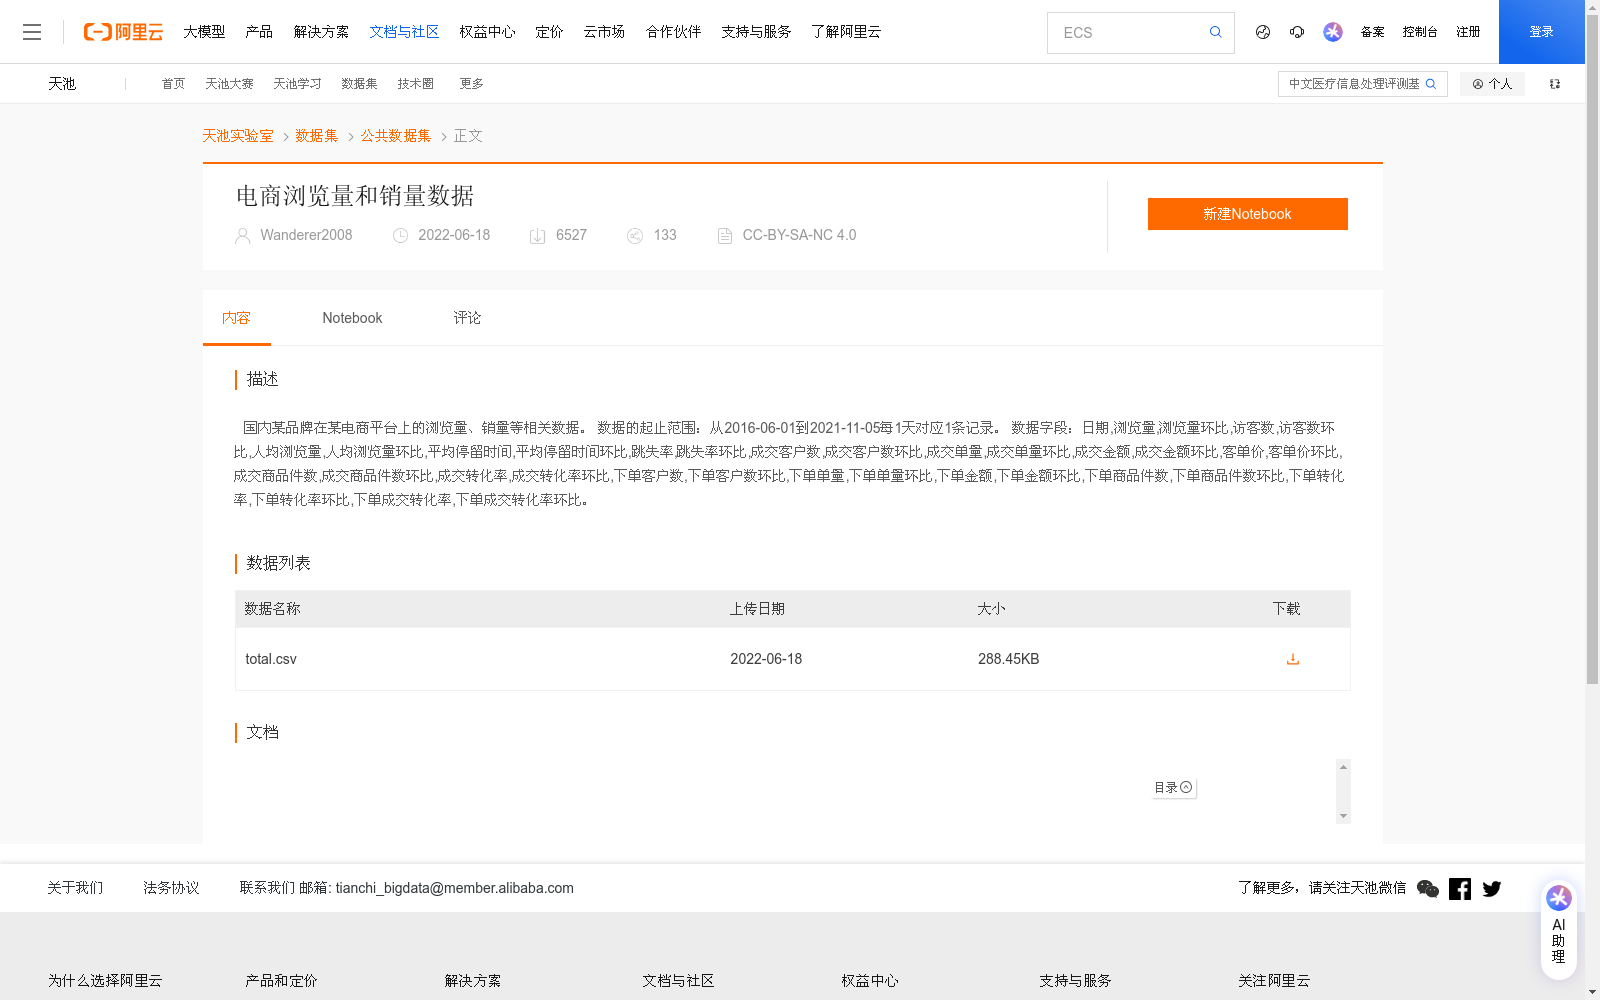The image size is (1600, 1000).
Task: Click the 天池 site title
Action: (62, 84)
